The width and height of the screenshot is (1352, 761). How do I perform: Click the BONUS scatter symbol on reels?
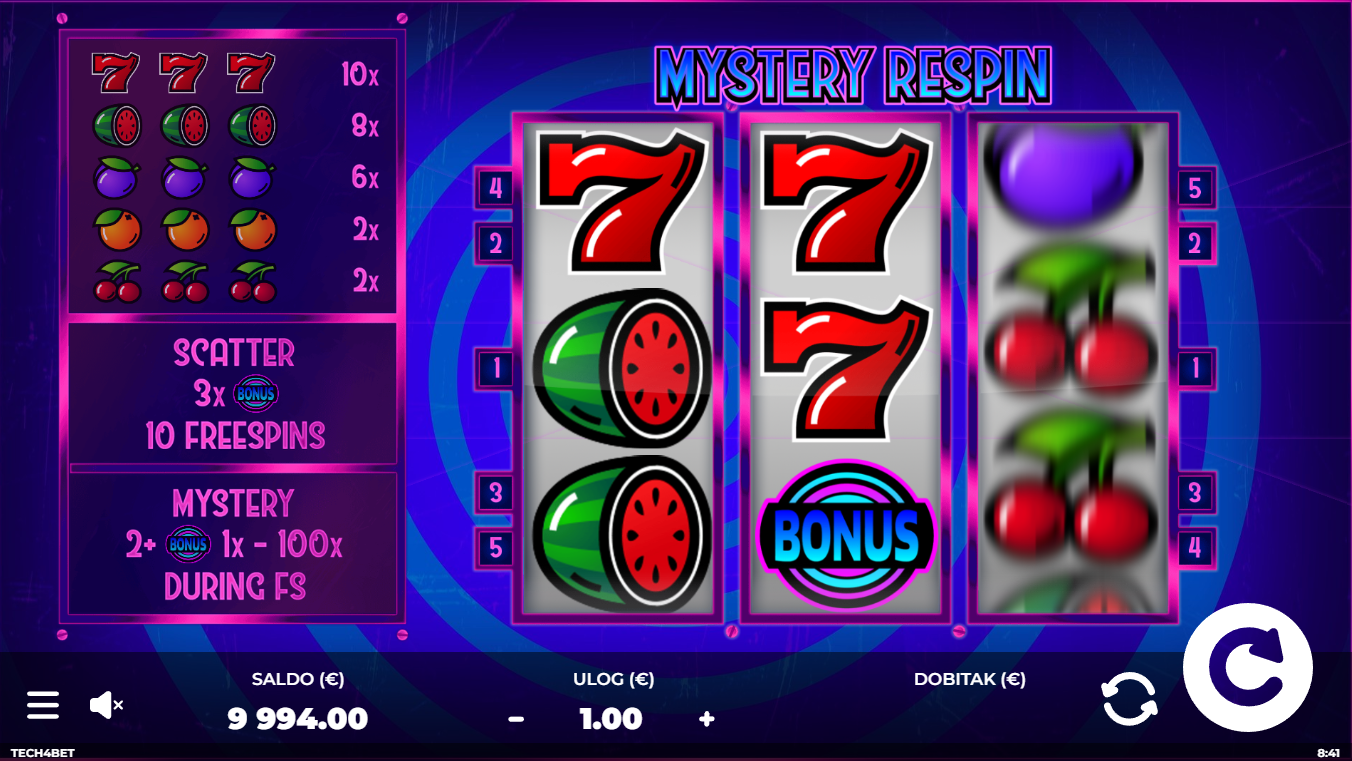[846, 535]
